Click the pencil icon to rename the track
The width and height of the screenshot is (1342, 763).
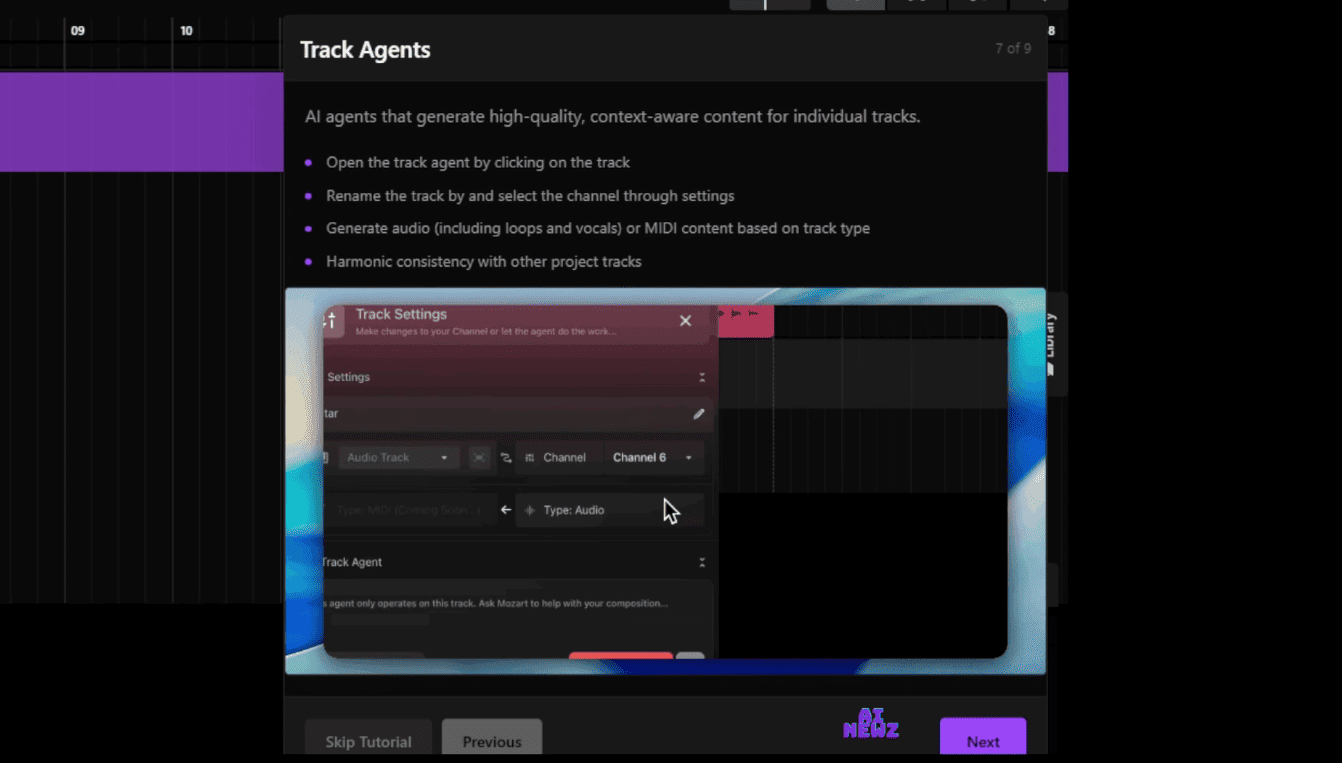coord(699,413)
